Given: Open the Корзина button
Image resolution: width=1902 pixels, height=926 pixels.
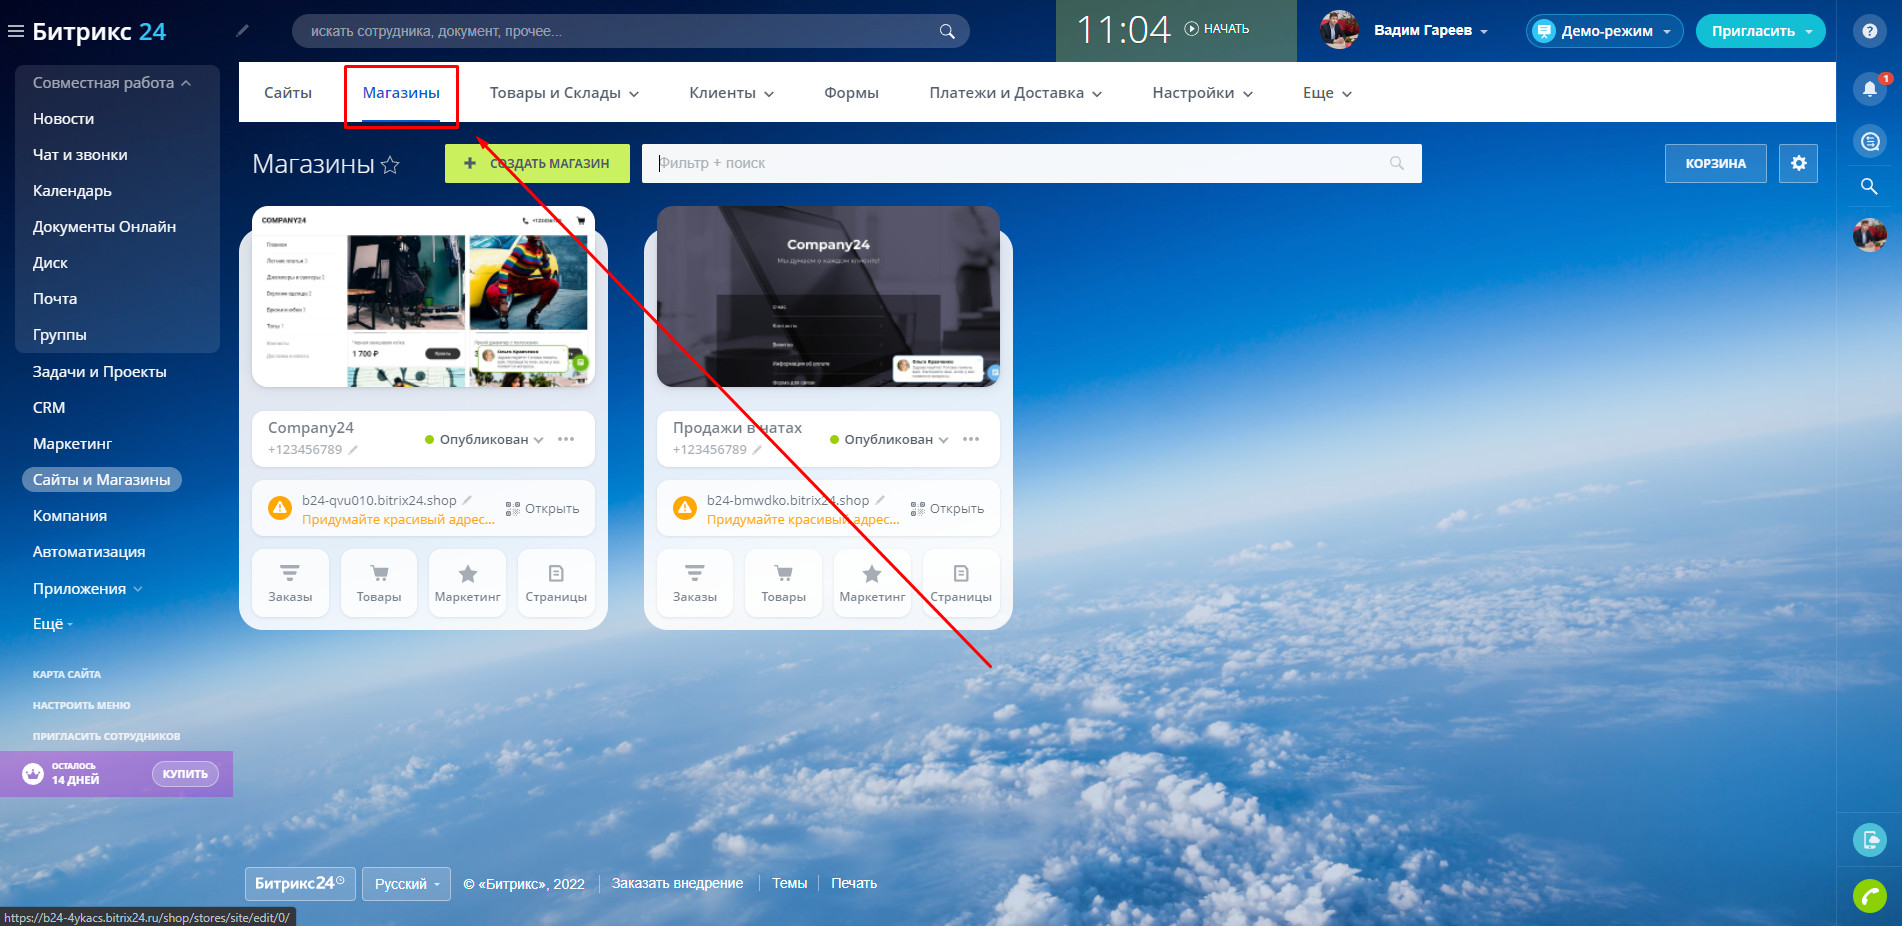Looking at the screenshot, I should point(1715,163).
